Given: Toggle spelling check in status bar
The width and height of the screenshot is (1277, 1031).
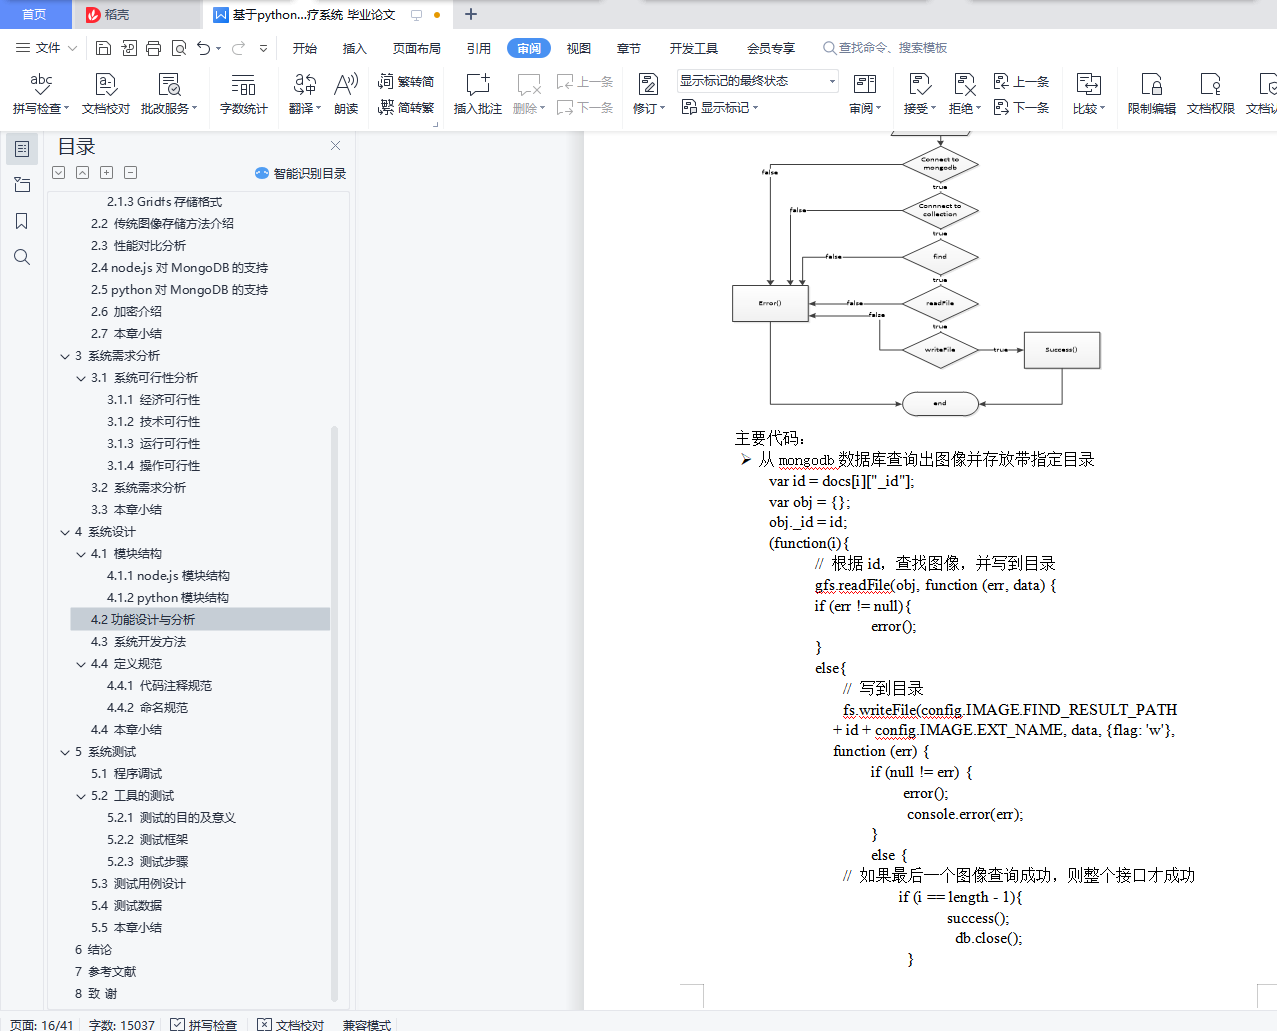Looking at the screenshot, I should pos(204,1024).
